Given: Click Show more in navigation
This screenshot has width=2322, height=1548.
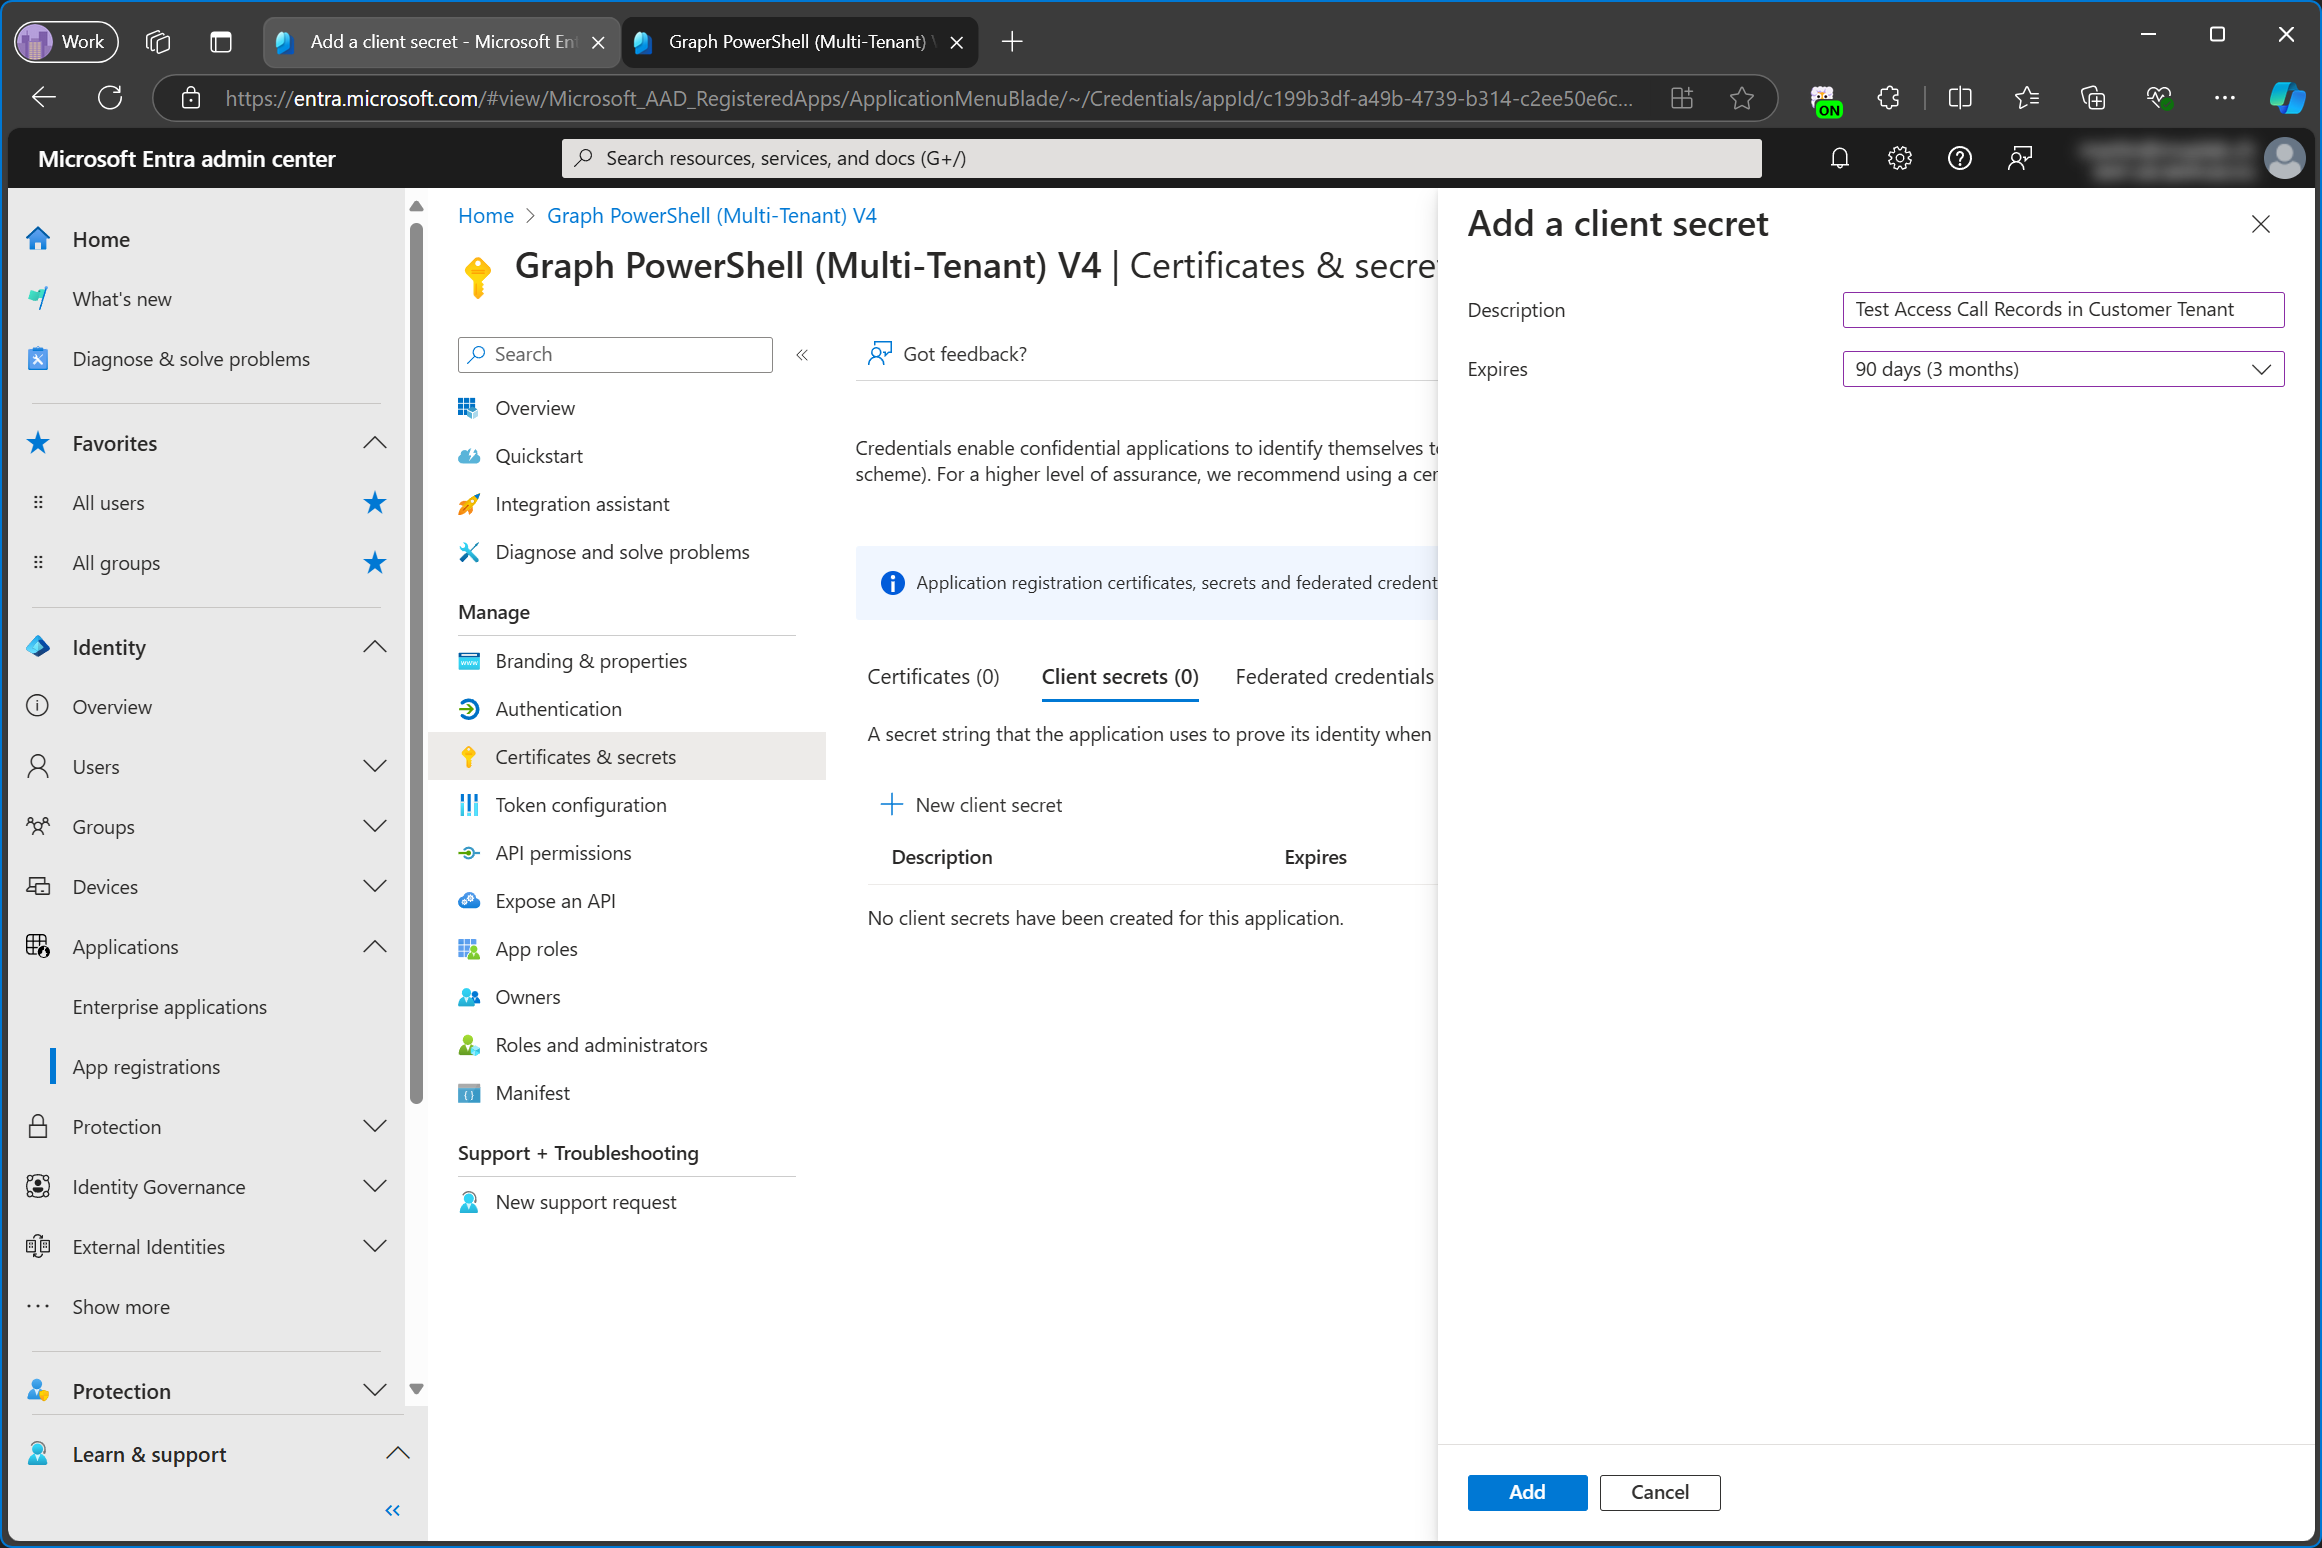Looking at the screenshot, I should pyautogui.click(x=121, y=1307).
